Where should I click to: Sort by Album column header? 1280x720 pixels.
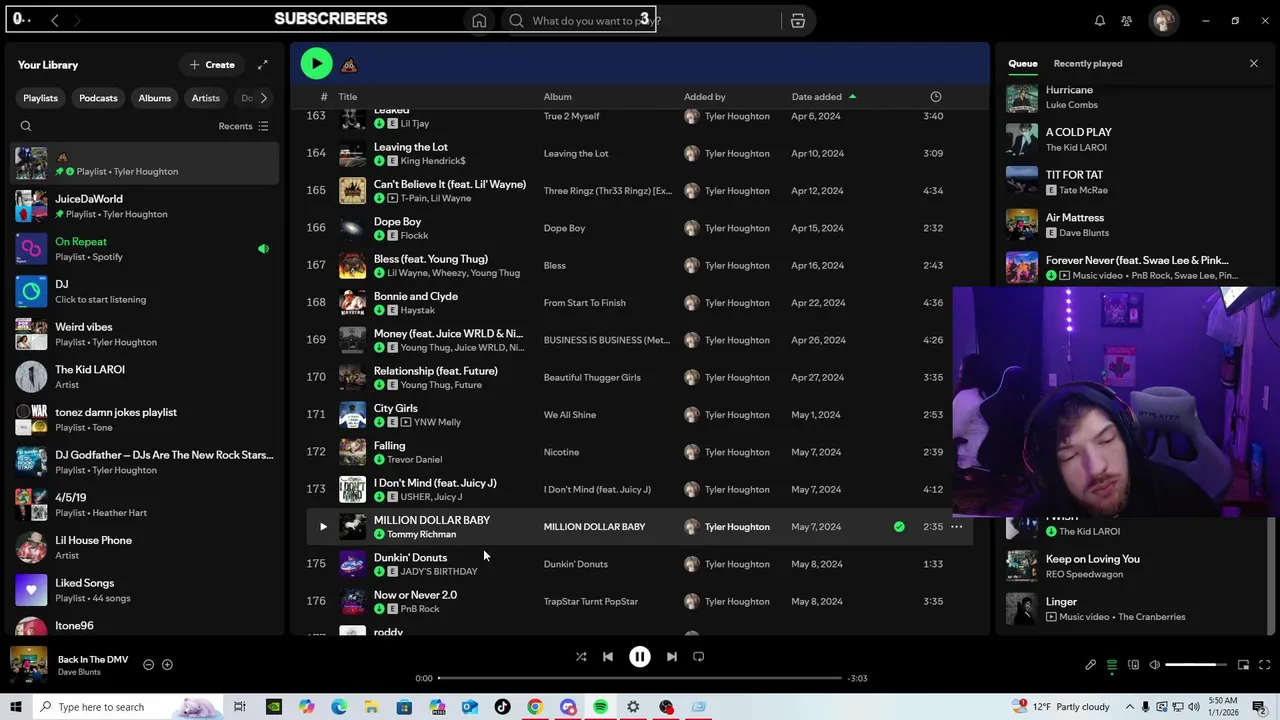[558, 97]
